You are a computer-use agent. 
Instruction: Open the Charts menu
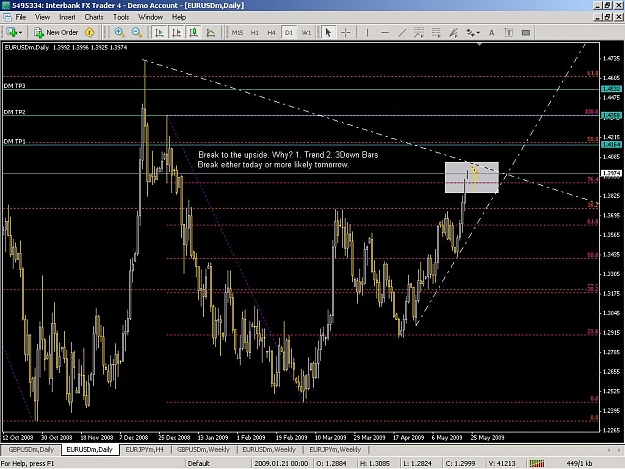(x=94, y=17)
